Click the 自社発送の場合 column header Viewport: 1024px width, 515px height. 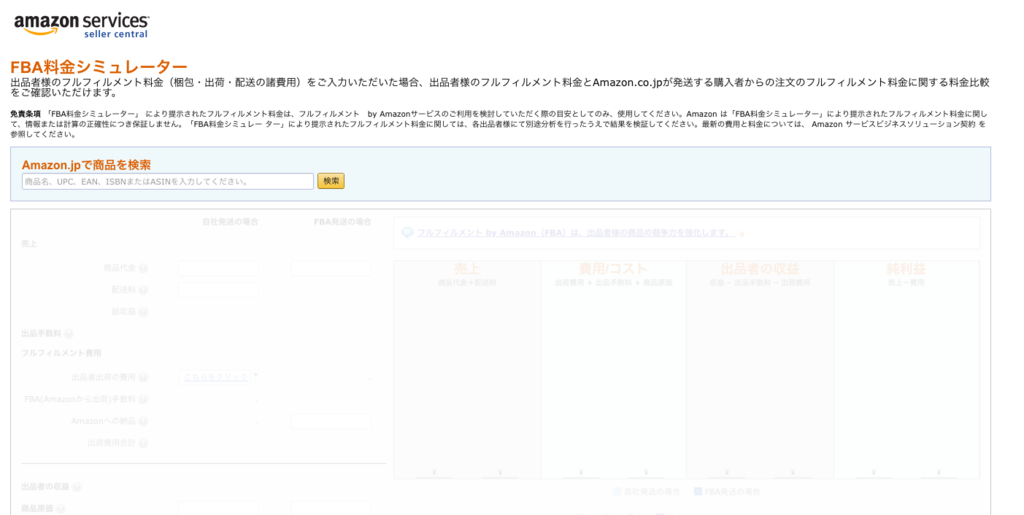(231, 222)
